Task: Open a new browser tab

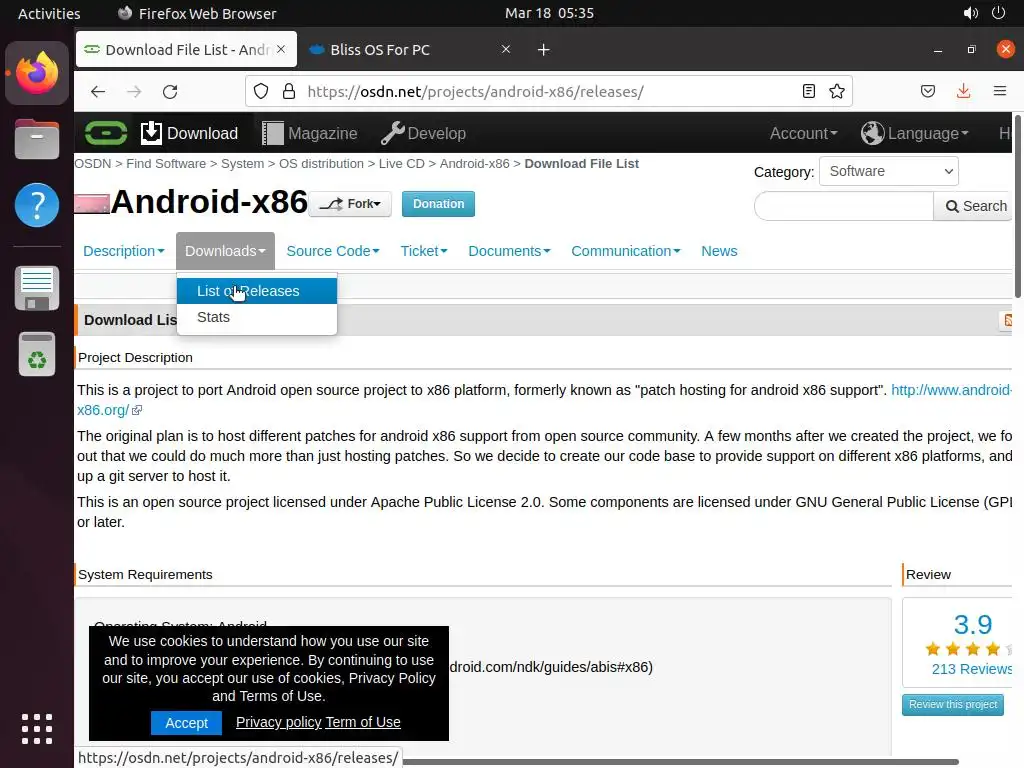Action: 543,50
